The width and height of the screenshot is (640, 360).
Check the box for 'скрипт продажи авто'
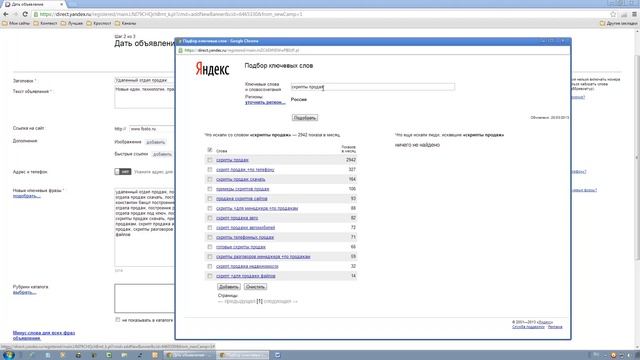[x=210, y=218]
